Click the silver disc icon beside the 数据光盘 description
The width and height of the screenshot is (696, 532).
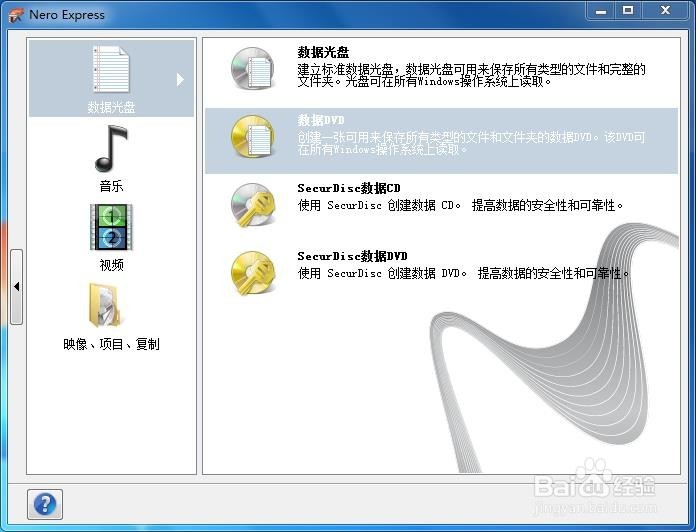253,69
